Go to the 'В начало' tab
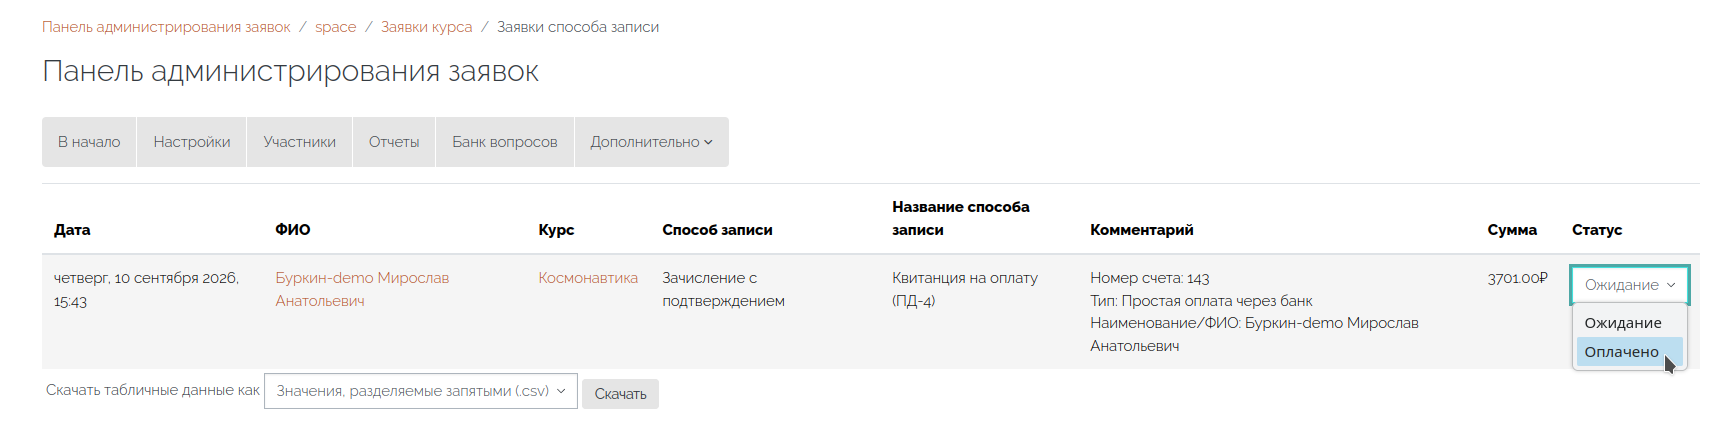 tap(89, 142)
